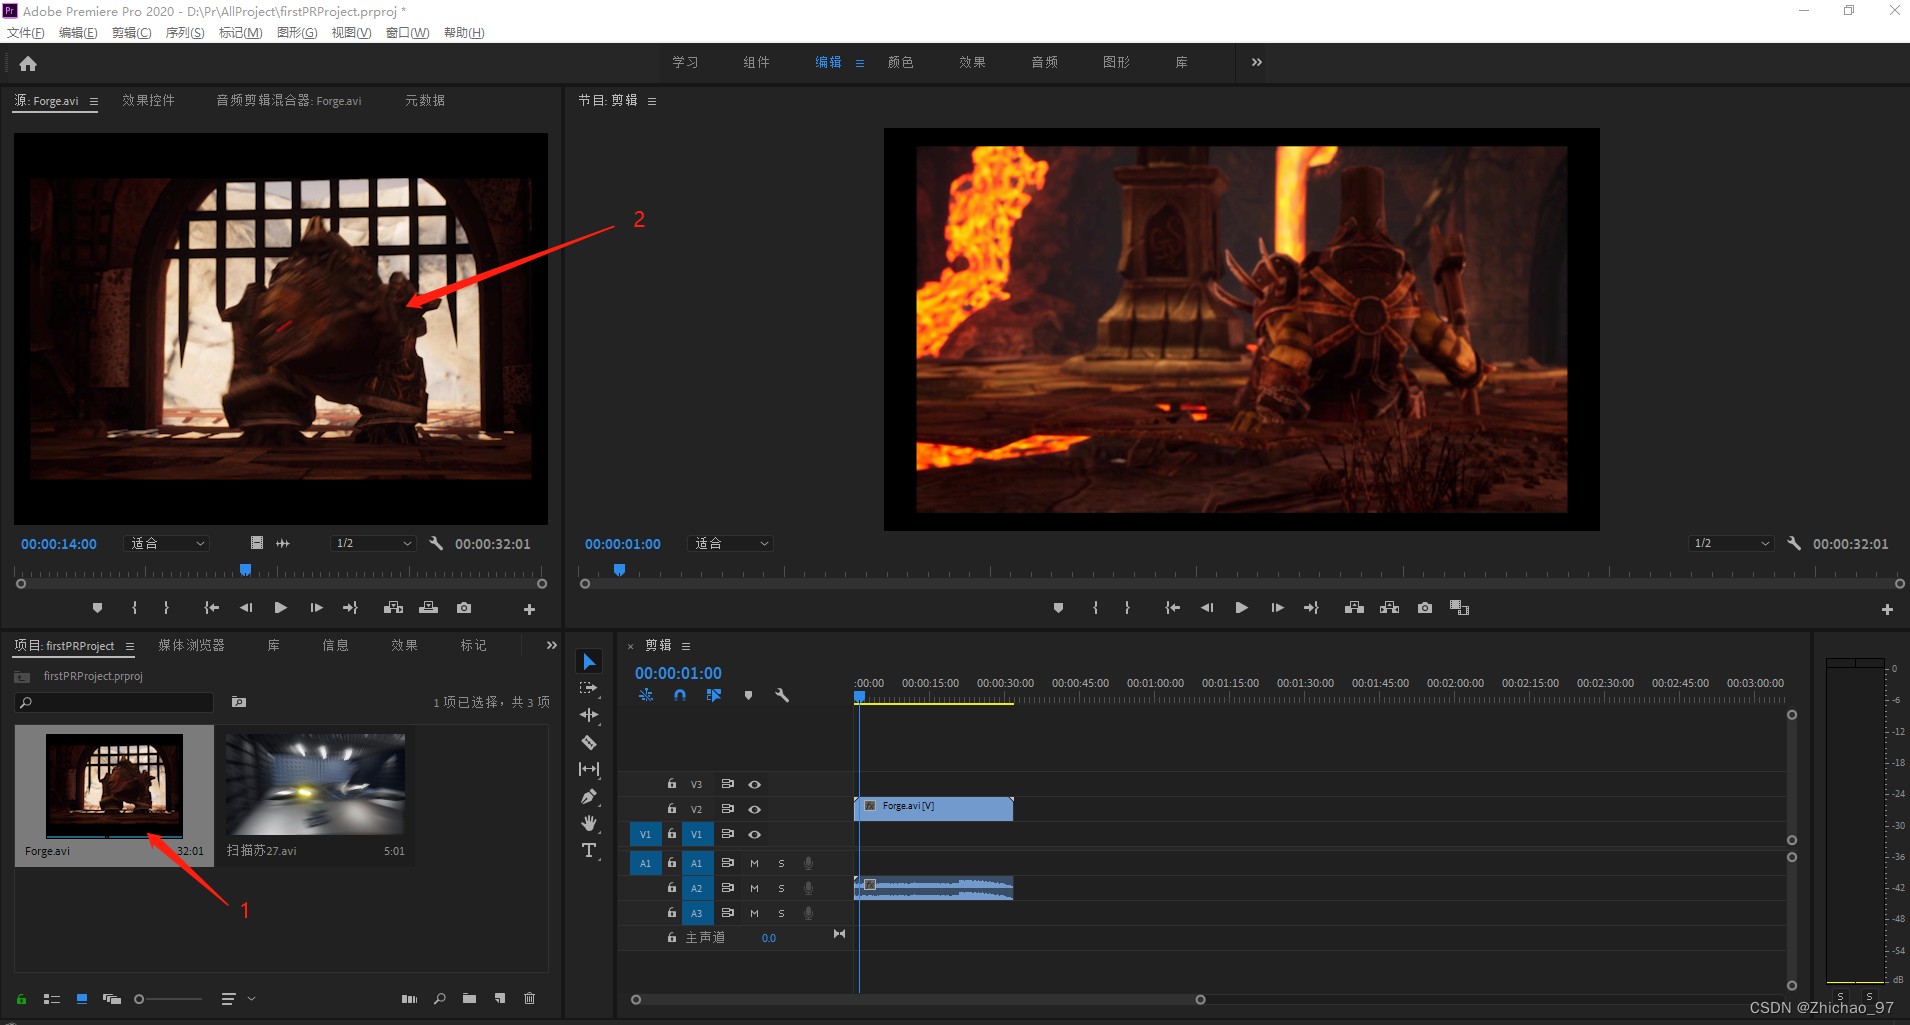Open the 序列(S) menu

185,33
